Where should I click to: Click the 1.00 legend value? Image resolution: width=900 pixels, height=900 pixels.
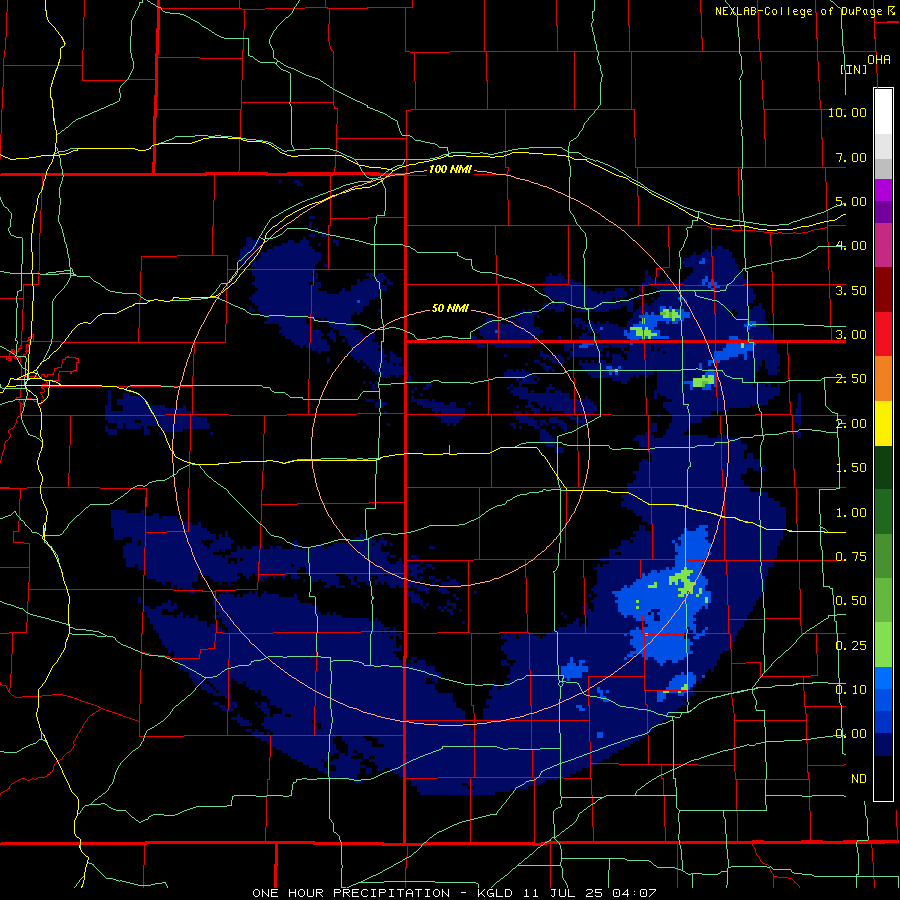851,513
